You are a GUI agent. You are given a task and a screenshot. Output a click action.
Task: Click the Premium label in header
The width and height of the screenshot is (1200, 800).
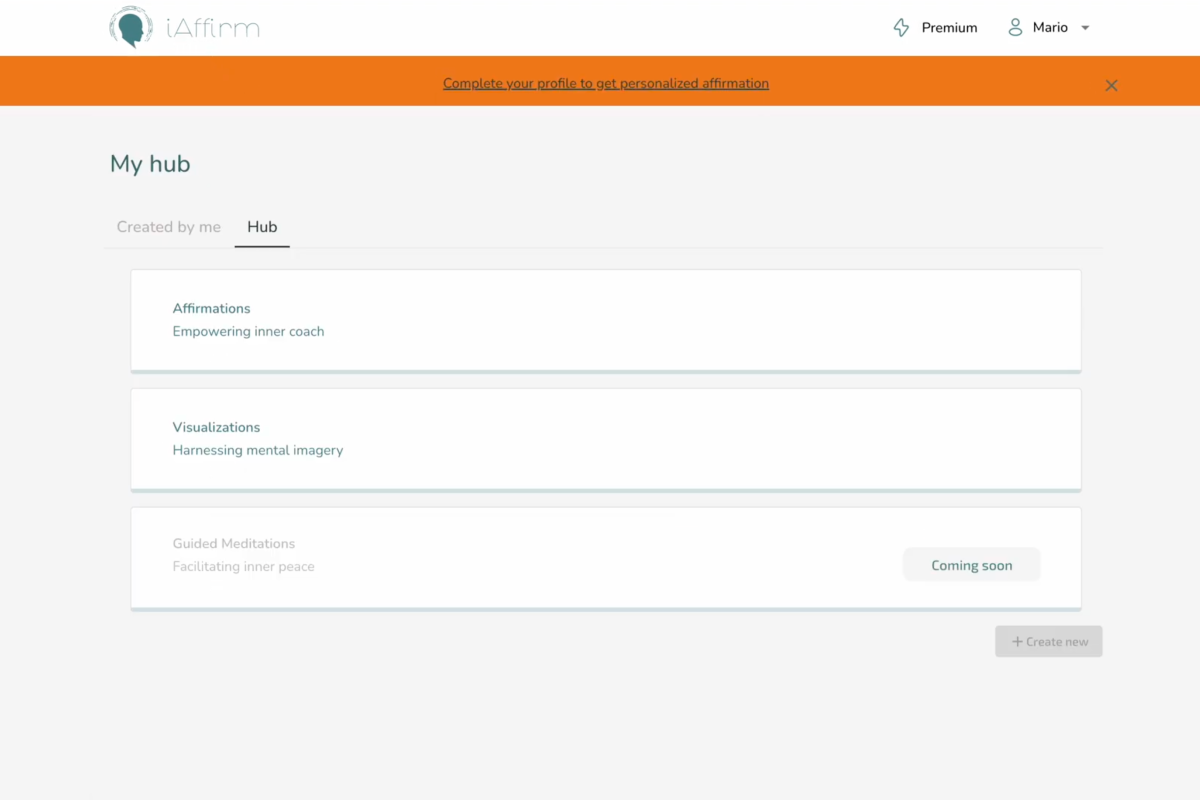click(949, 28)
